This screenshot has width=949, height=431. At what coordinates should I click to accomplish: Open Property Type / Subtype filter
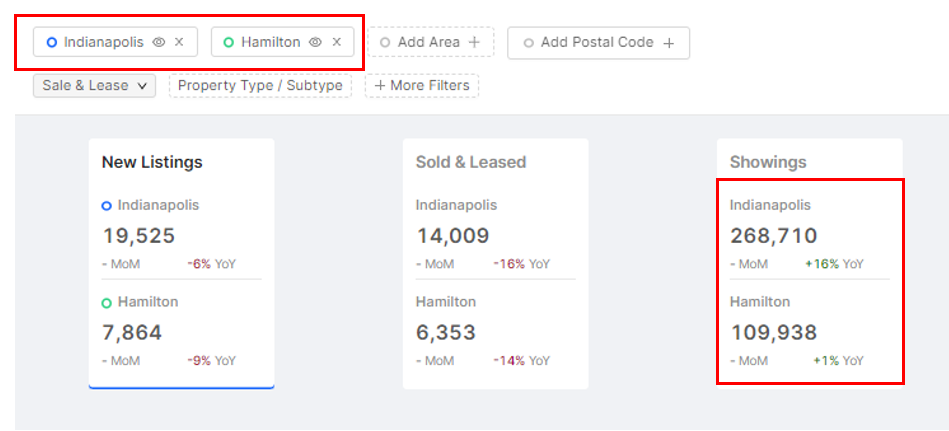260,86
